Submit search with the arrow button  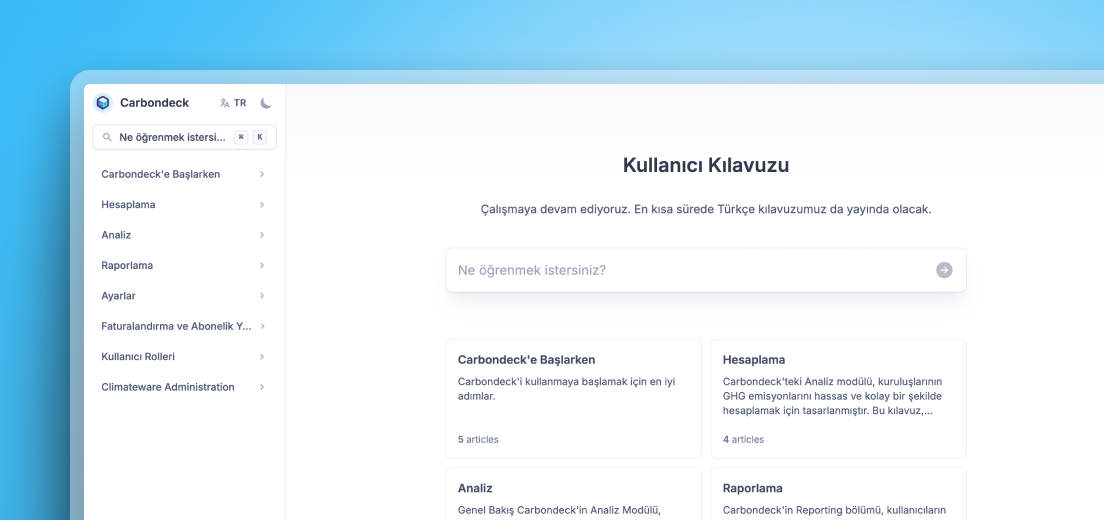point(944,270)
